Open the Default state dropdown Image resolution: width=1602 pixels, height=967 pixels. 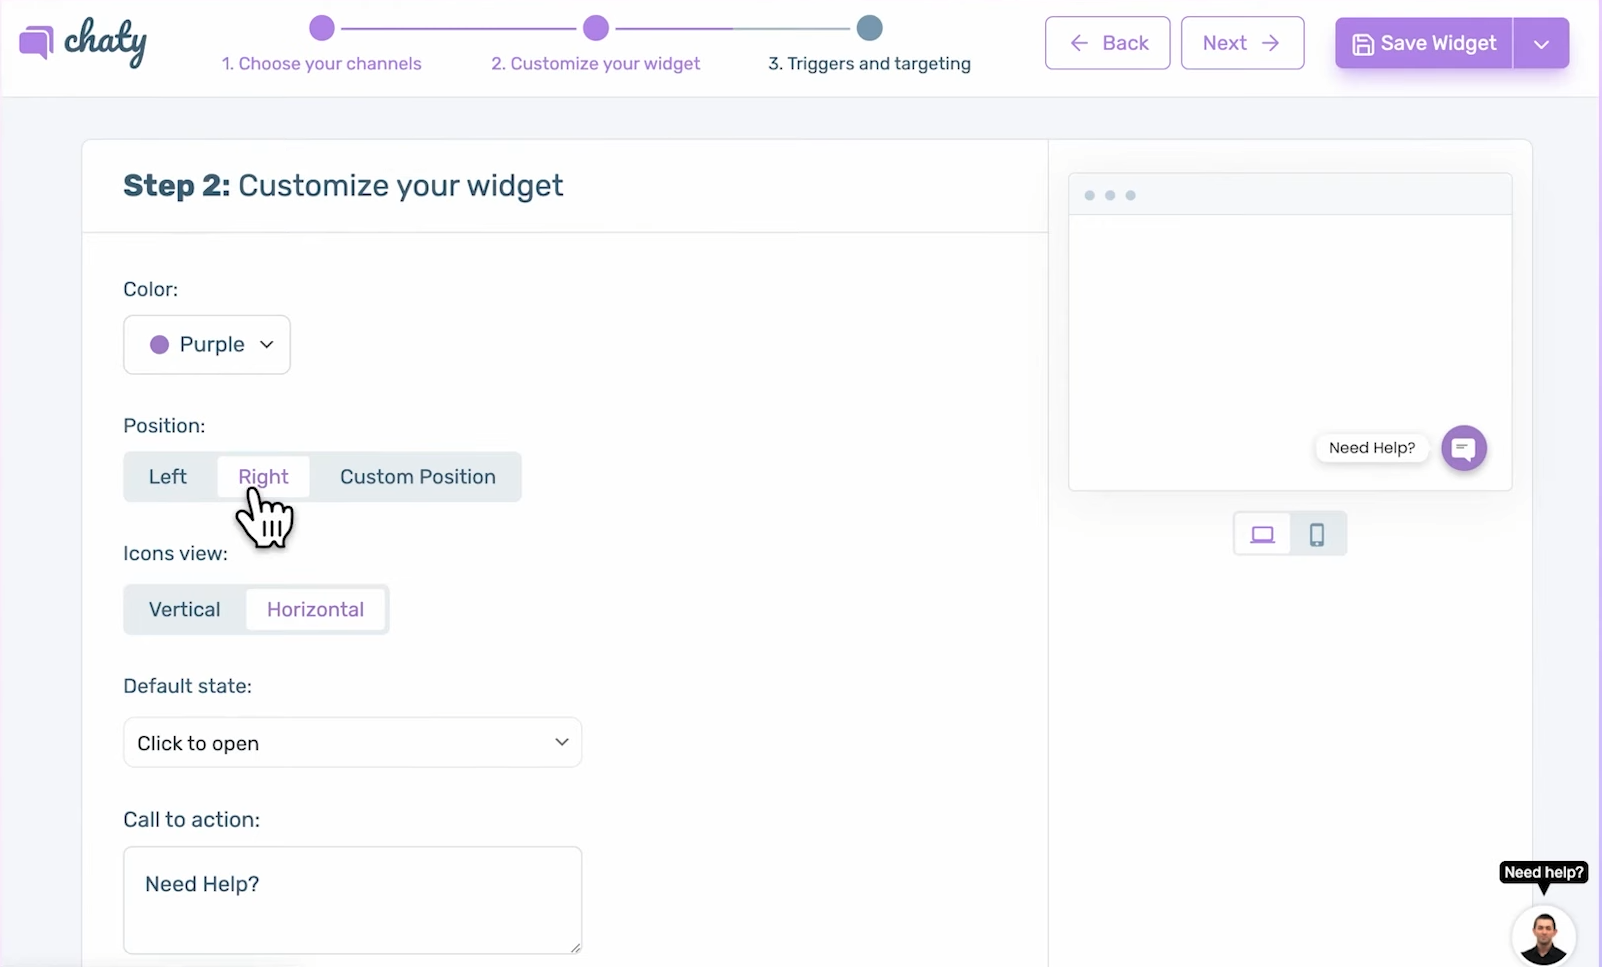pyautogui.click(x=351, y=742)
